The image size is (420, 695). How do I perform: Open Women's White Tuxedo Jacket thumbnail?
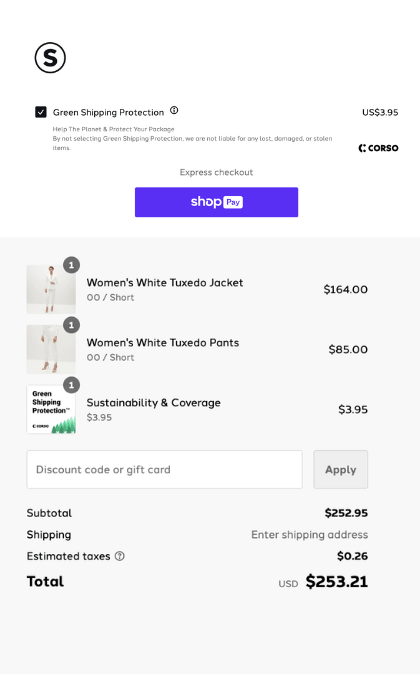click(x=51, y=289)
